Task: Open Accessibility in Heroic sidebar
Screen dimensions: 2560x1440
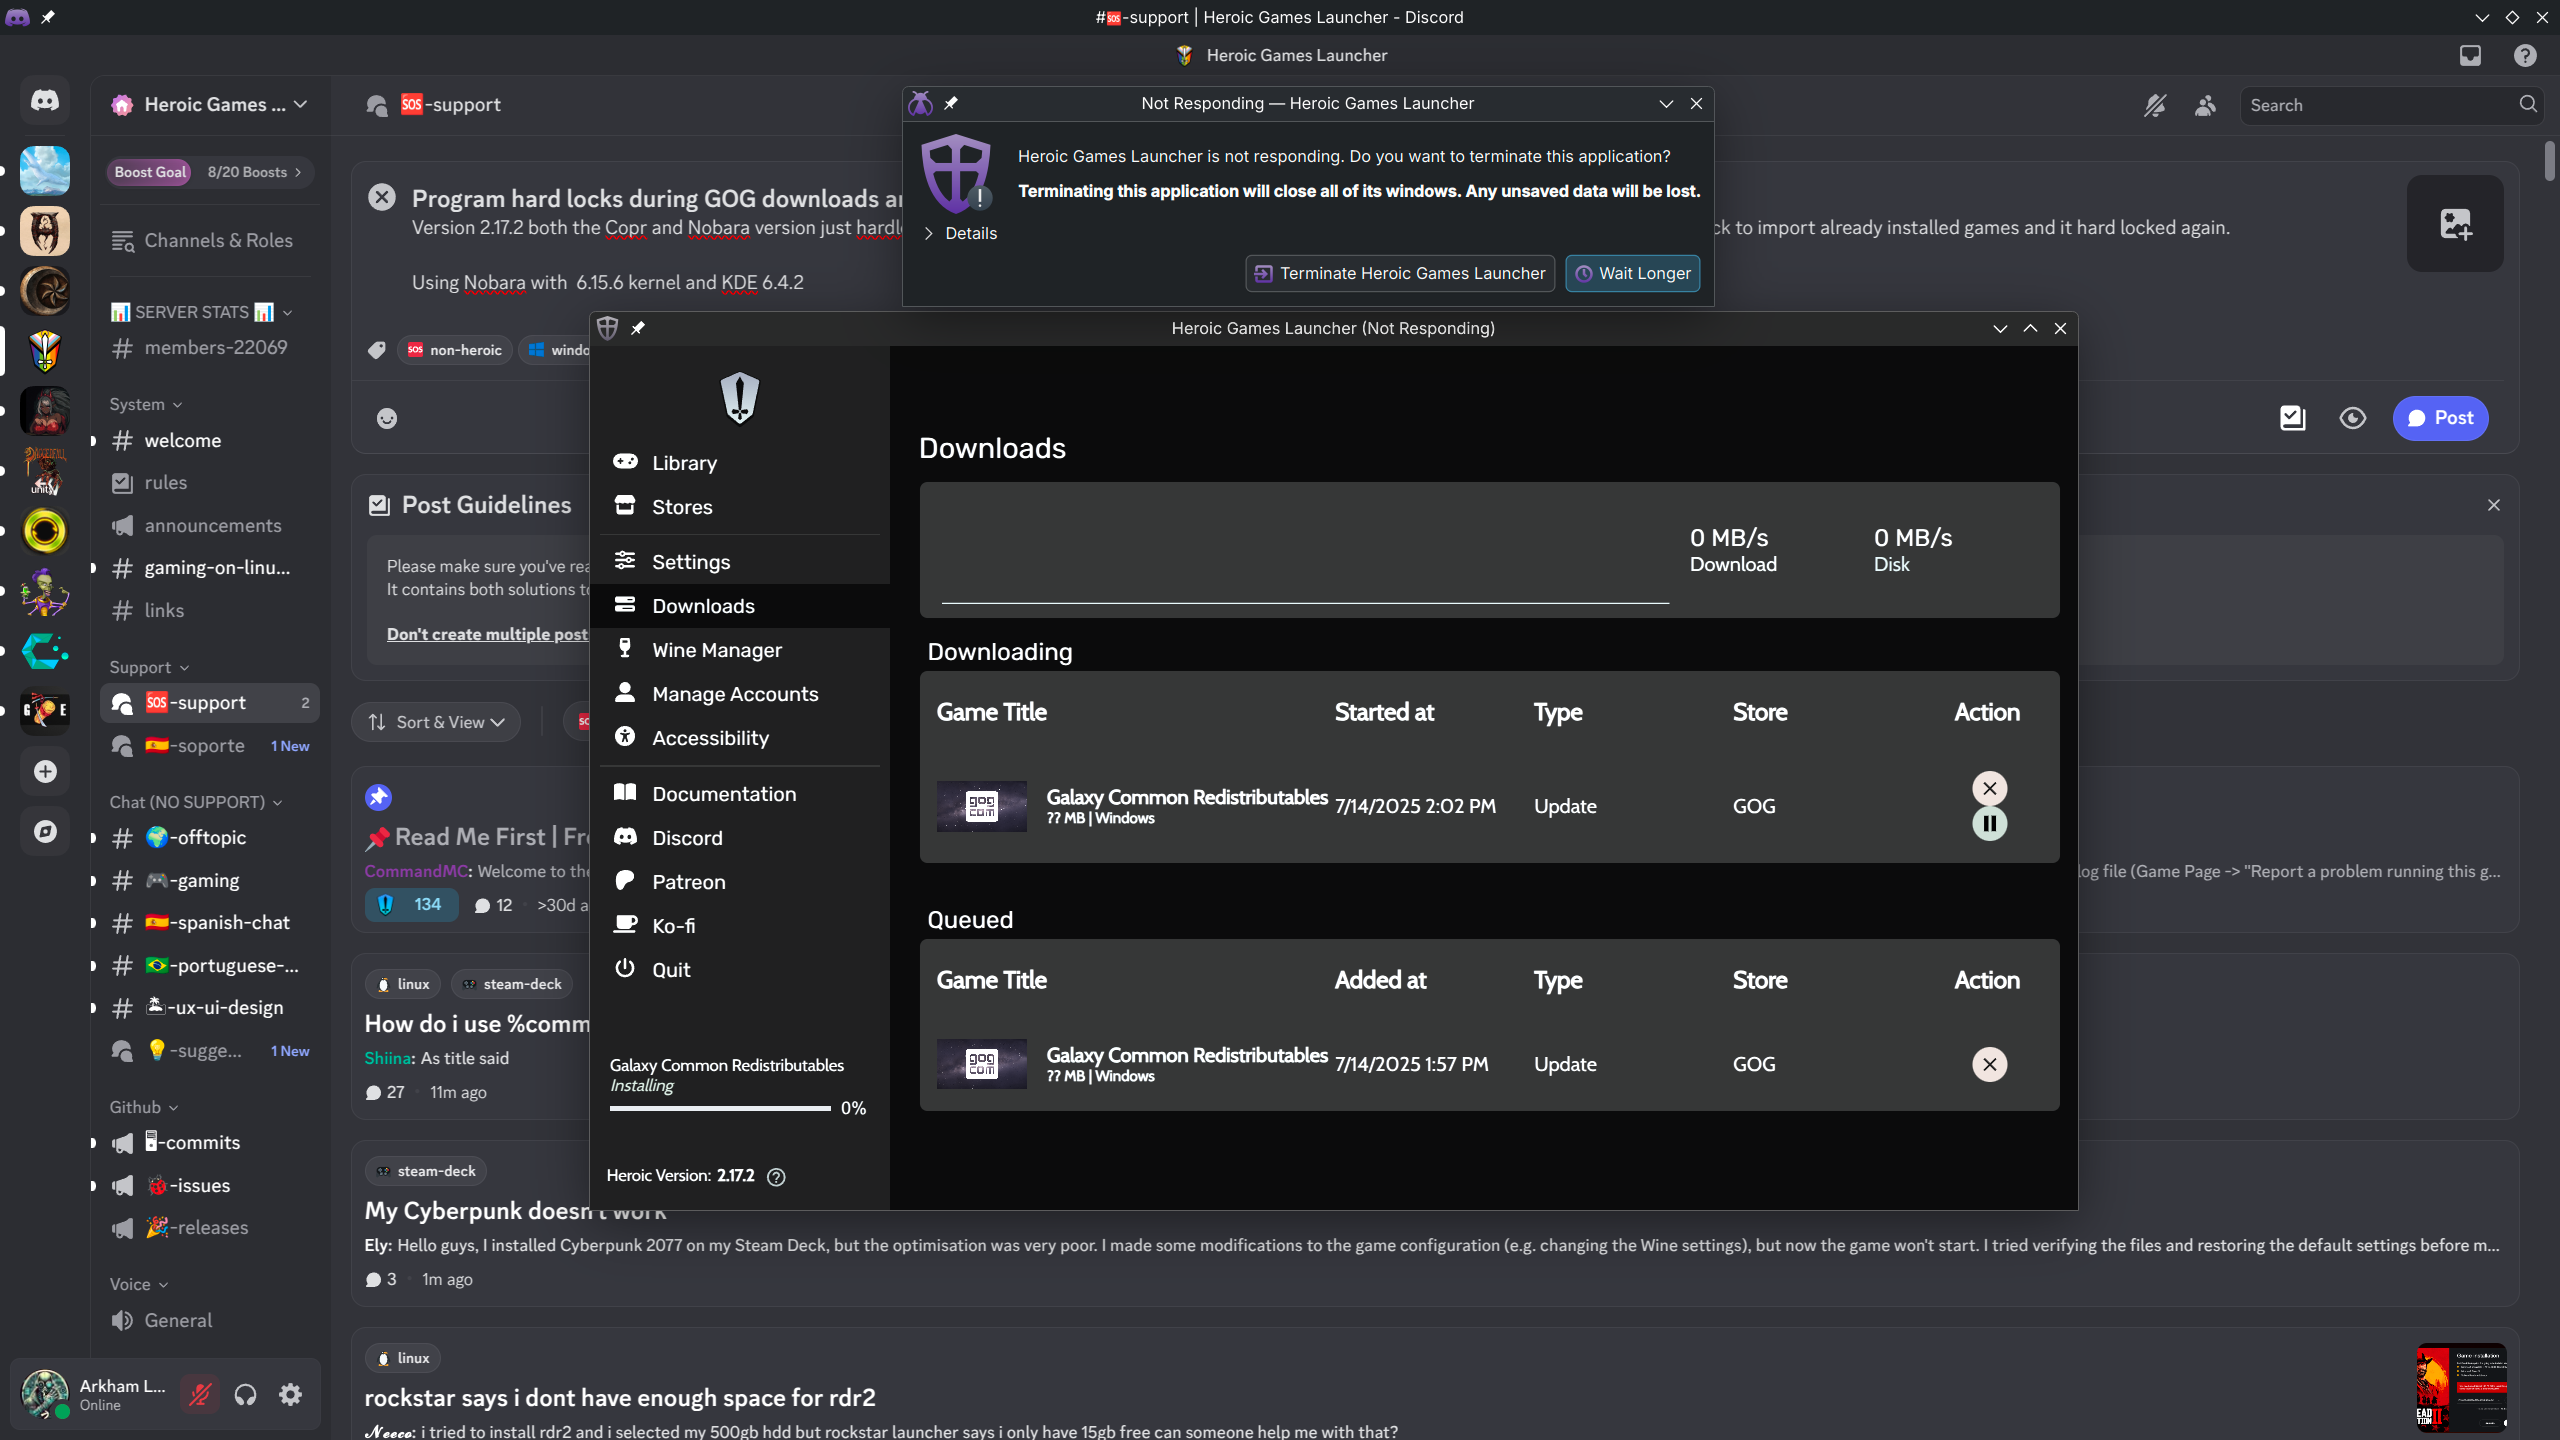Action: pos(740,738)
